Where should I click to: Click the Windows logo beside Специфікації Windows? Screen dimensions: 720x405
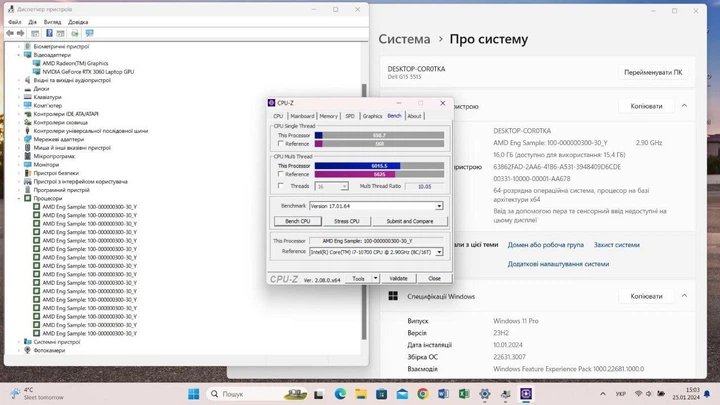click(x=393, y=296)
